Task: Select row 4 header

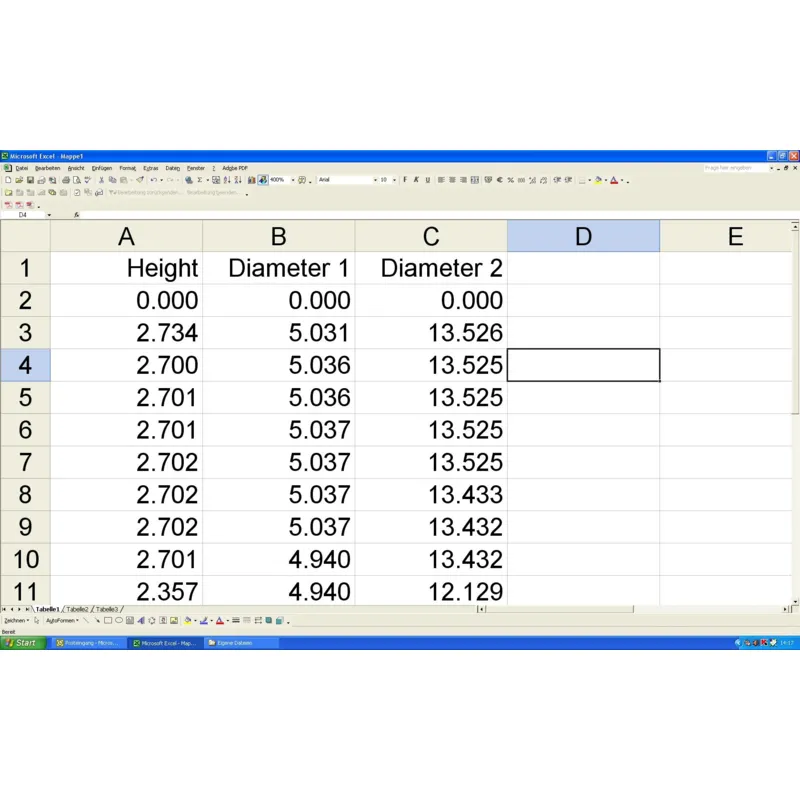Action: (25, 365)
